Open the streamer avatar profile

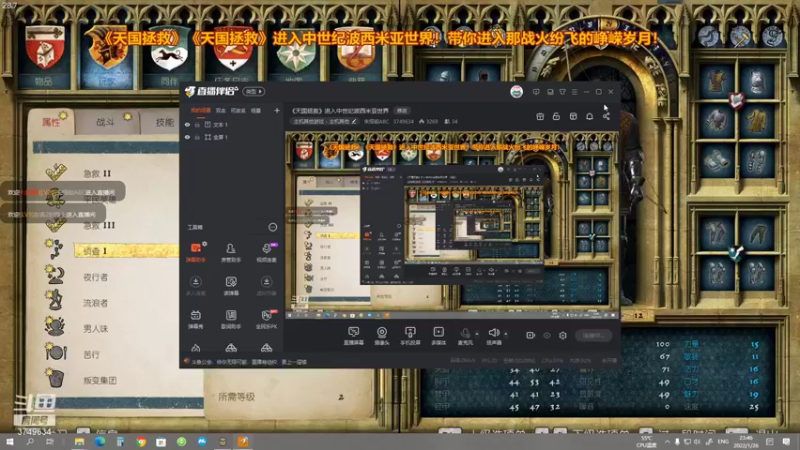516,92
